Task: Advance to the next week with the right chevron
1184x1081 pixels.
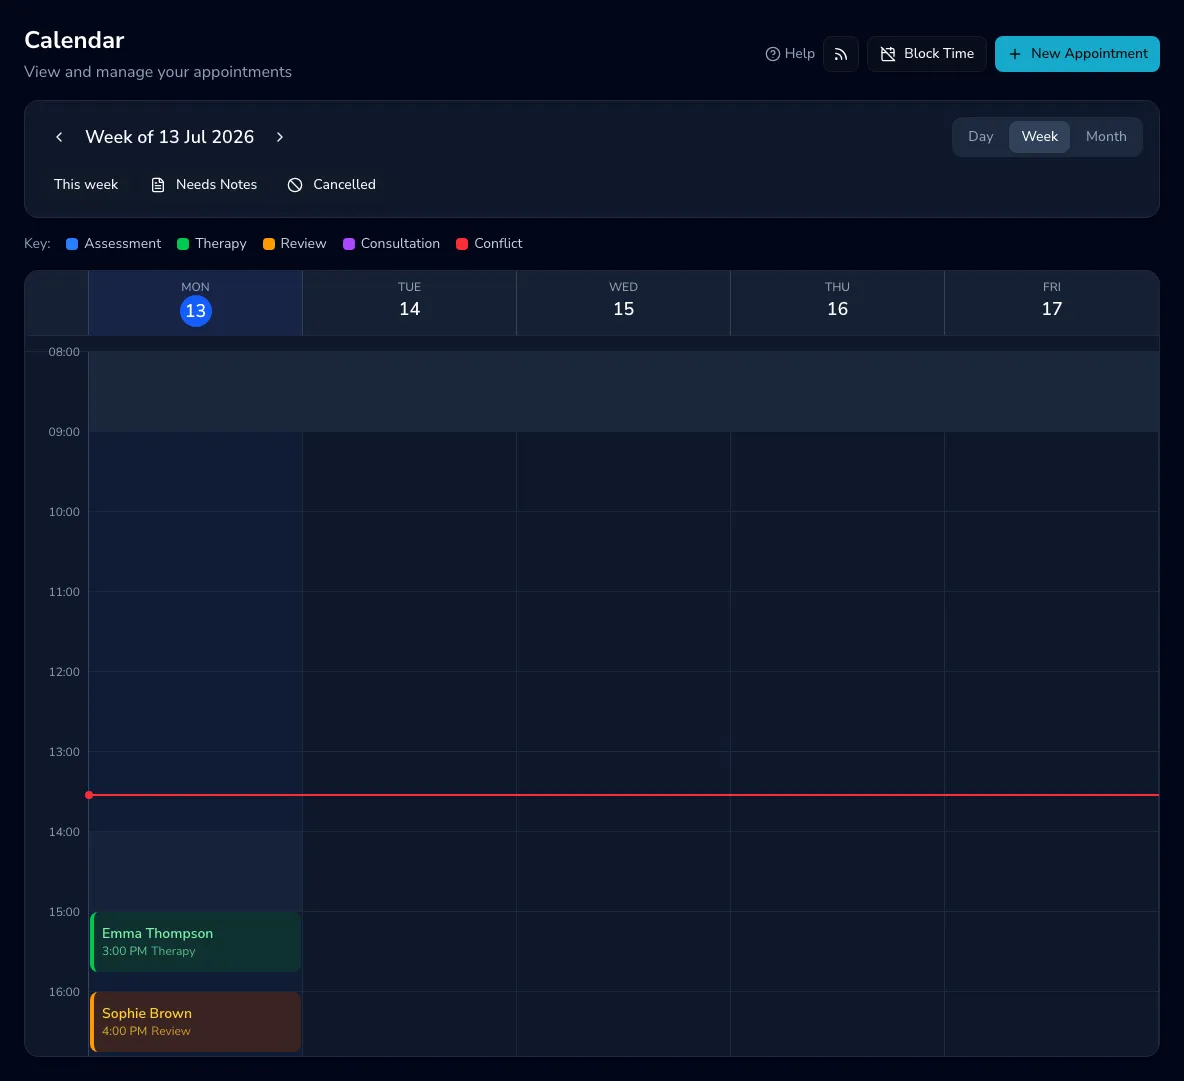Action: [279, 137]
